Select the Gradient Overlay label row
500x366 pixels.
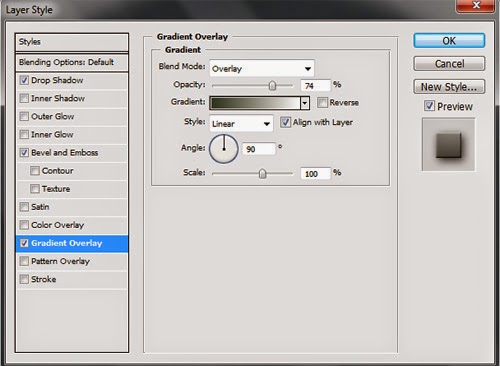coord(72,243)
